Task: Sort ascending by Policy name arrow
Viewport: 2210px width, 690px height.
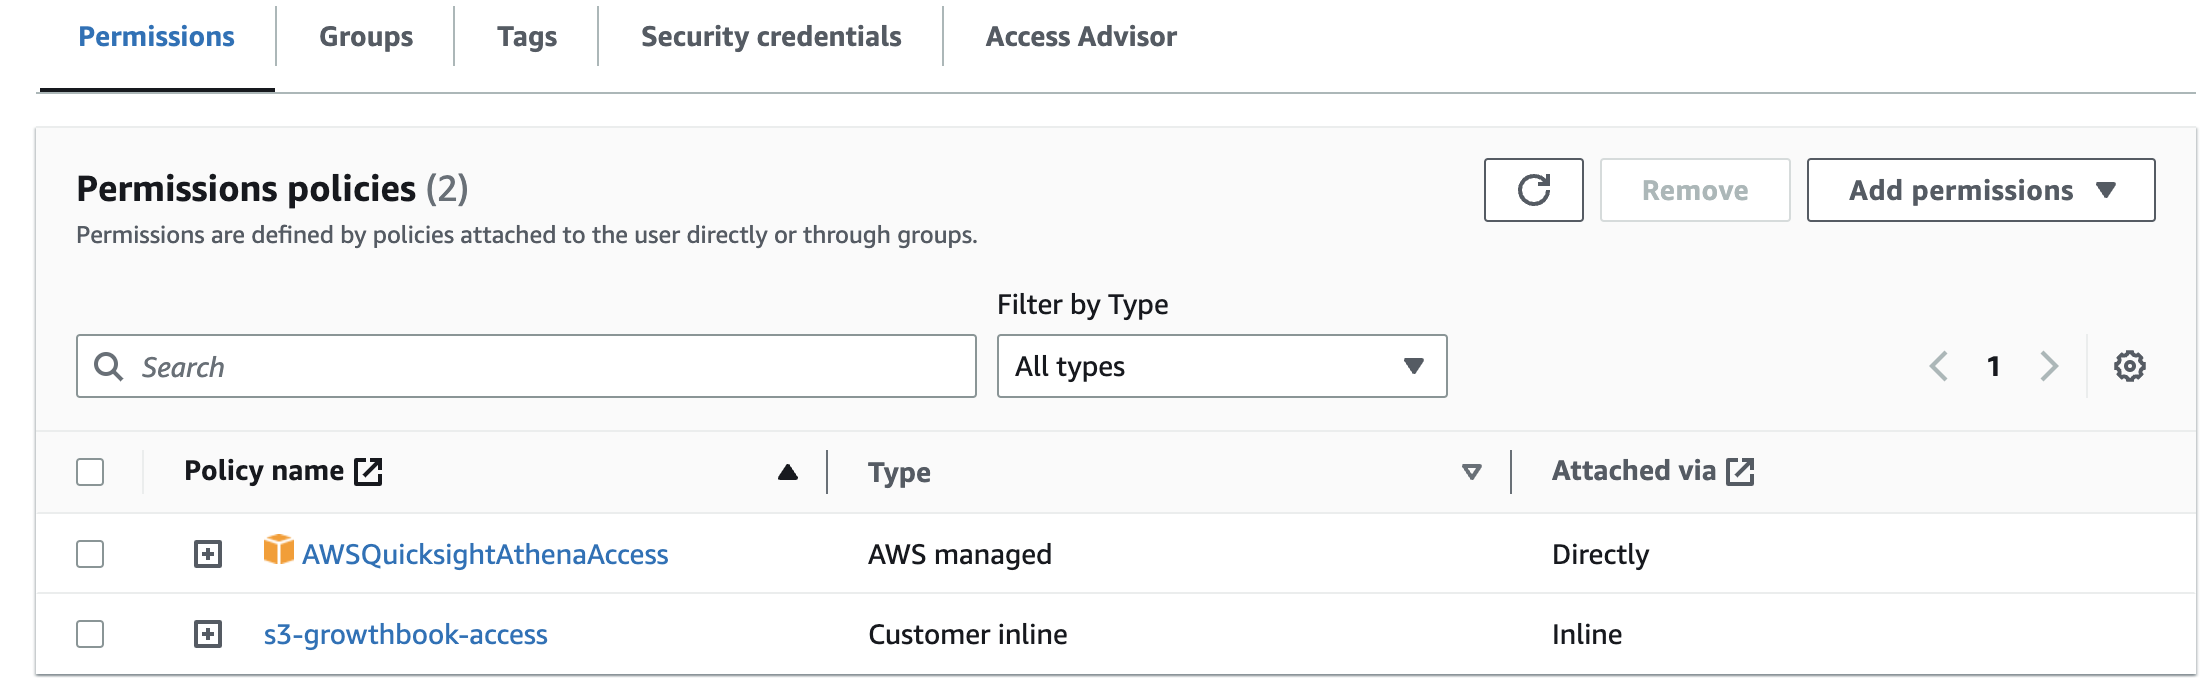Action: coord(788,472)
